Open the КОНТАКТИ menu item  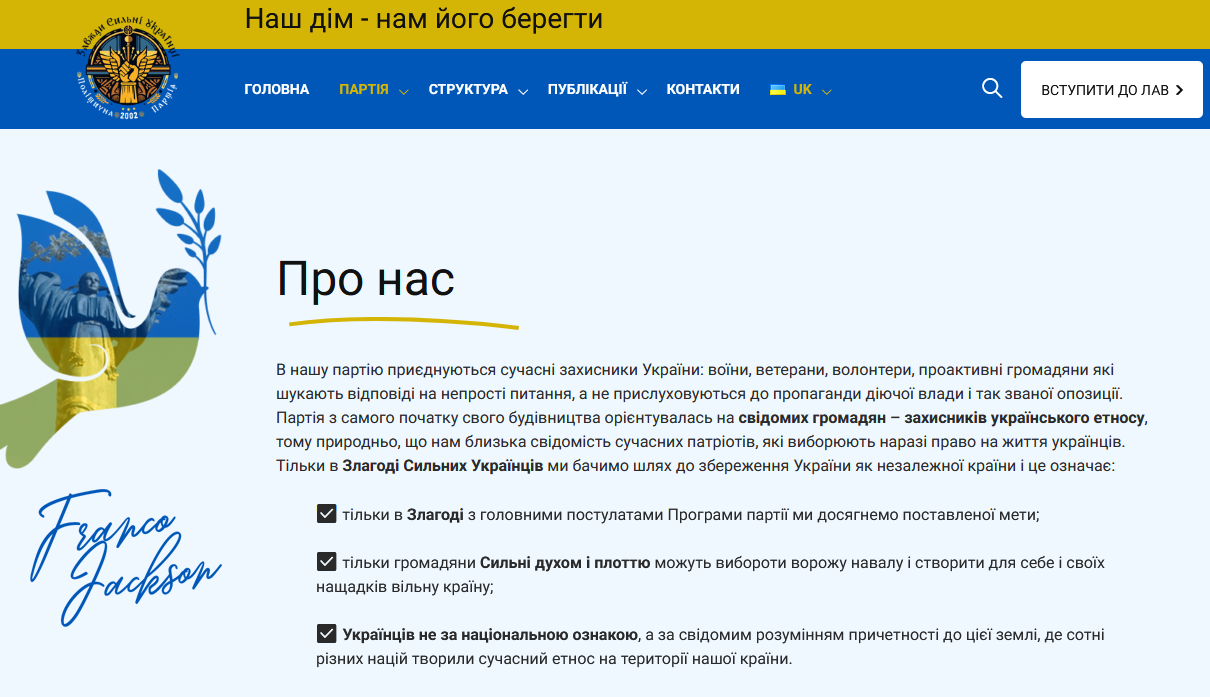point(703,89)
